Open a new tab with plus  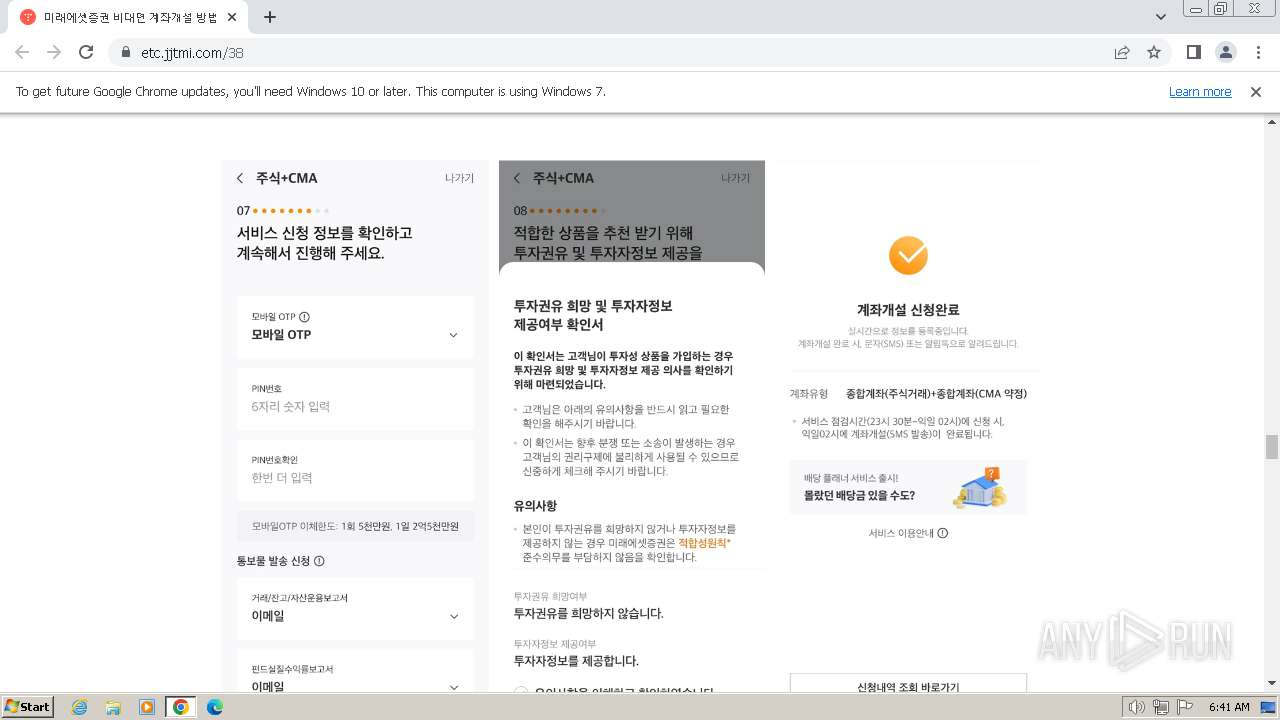(270, 17)
